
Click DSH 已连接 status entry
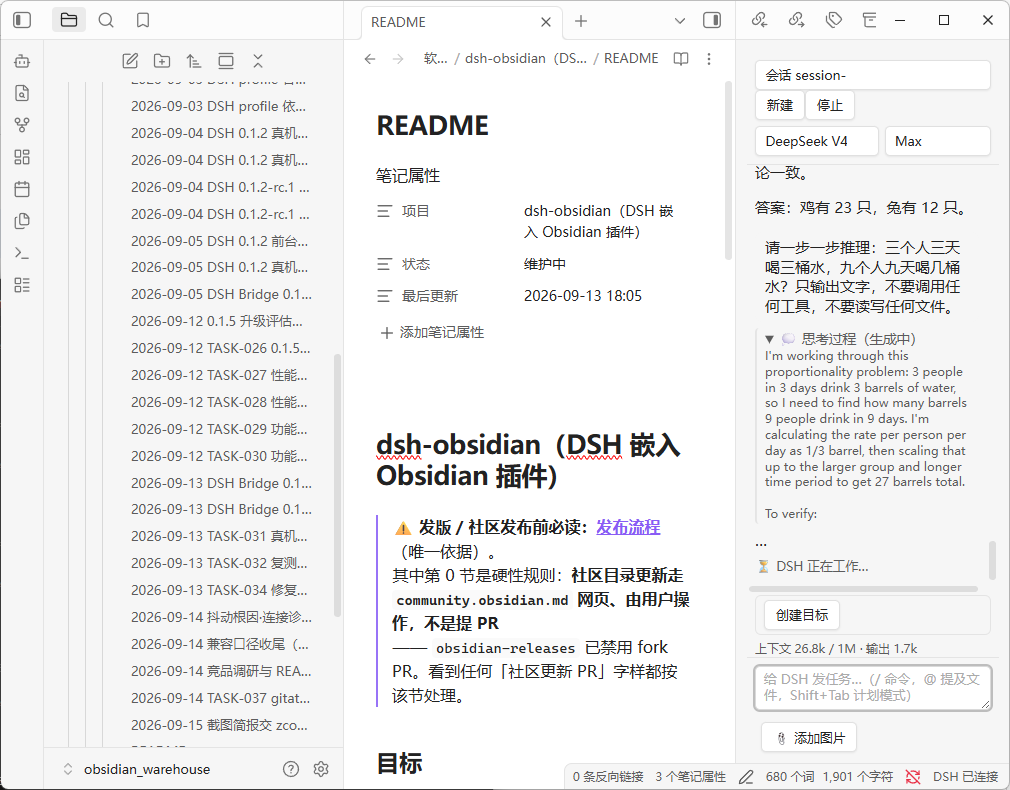(x=965, y=777)
